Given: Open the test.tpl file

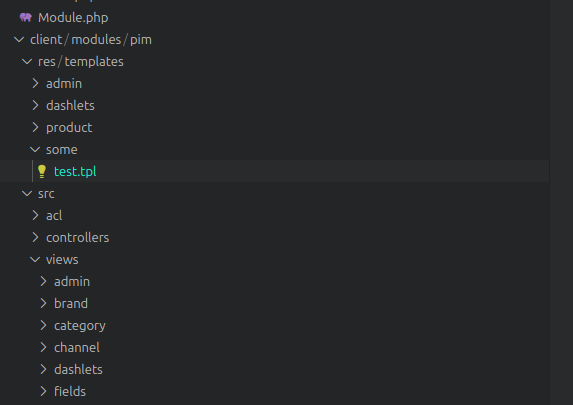Looking at the screenshot, I should (75, 171).
